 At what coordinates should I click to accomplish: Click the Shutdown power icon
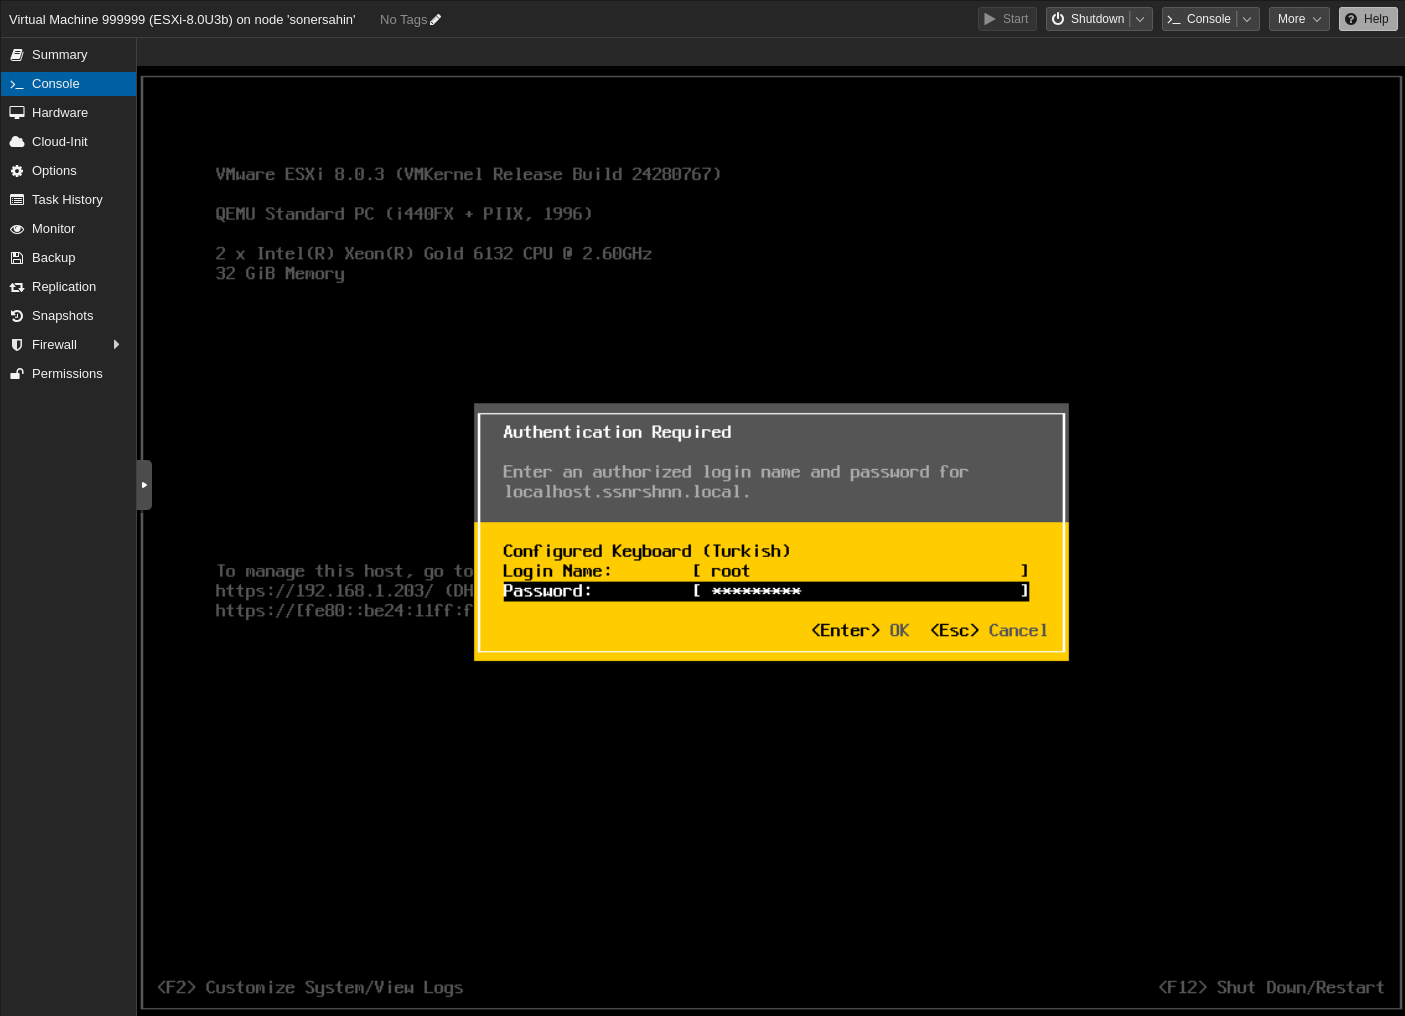pos(1057,18)
